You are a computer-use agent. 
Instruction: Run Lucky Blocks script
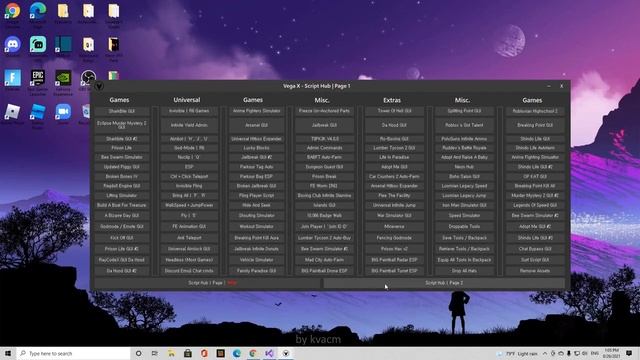click(x=256, y=148)
